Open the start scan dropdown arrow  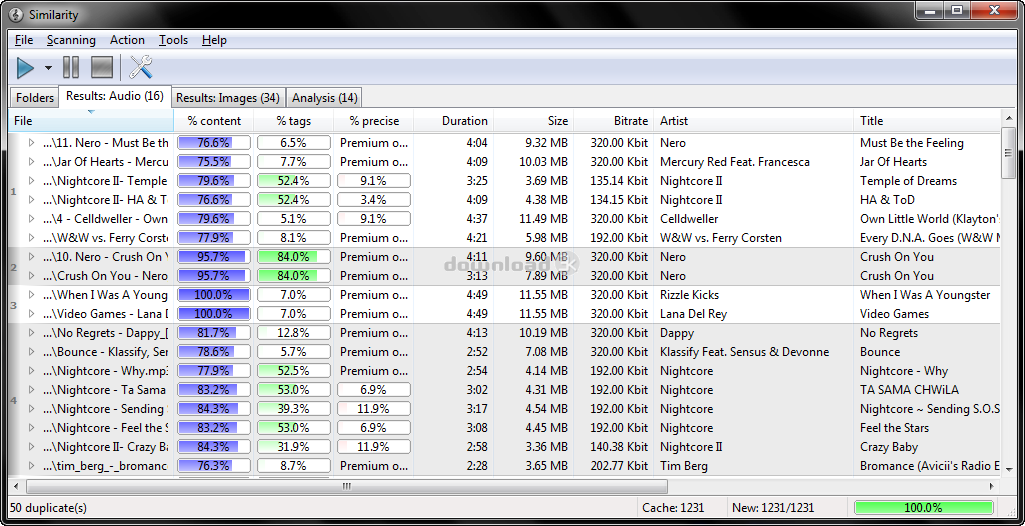point(48,68)
